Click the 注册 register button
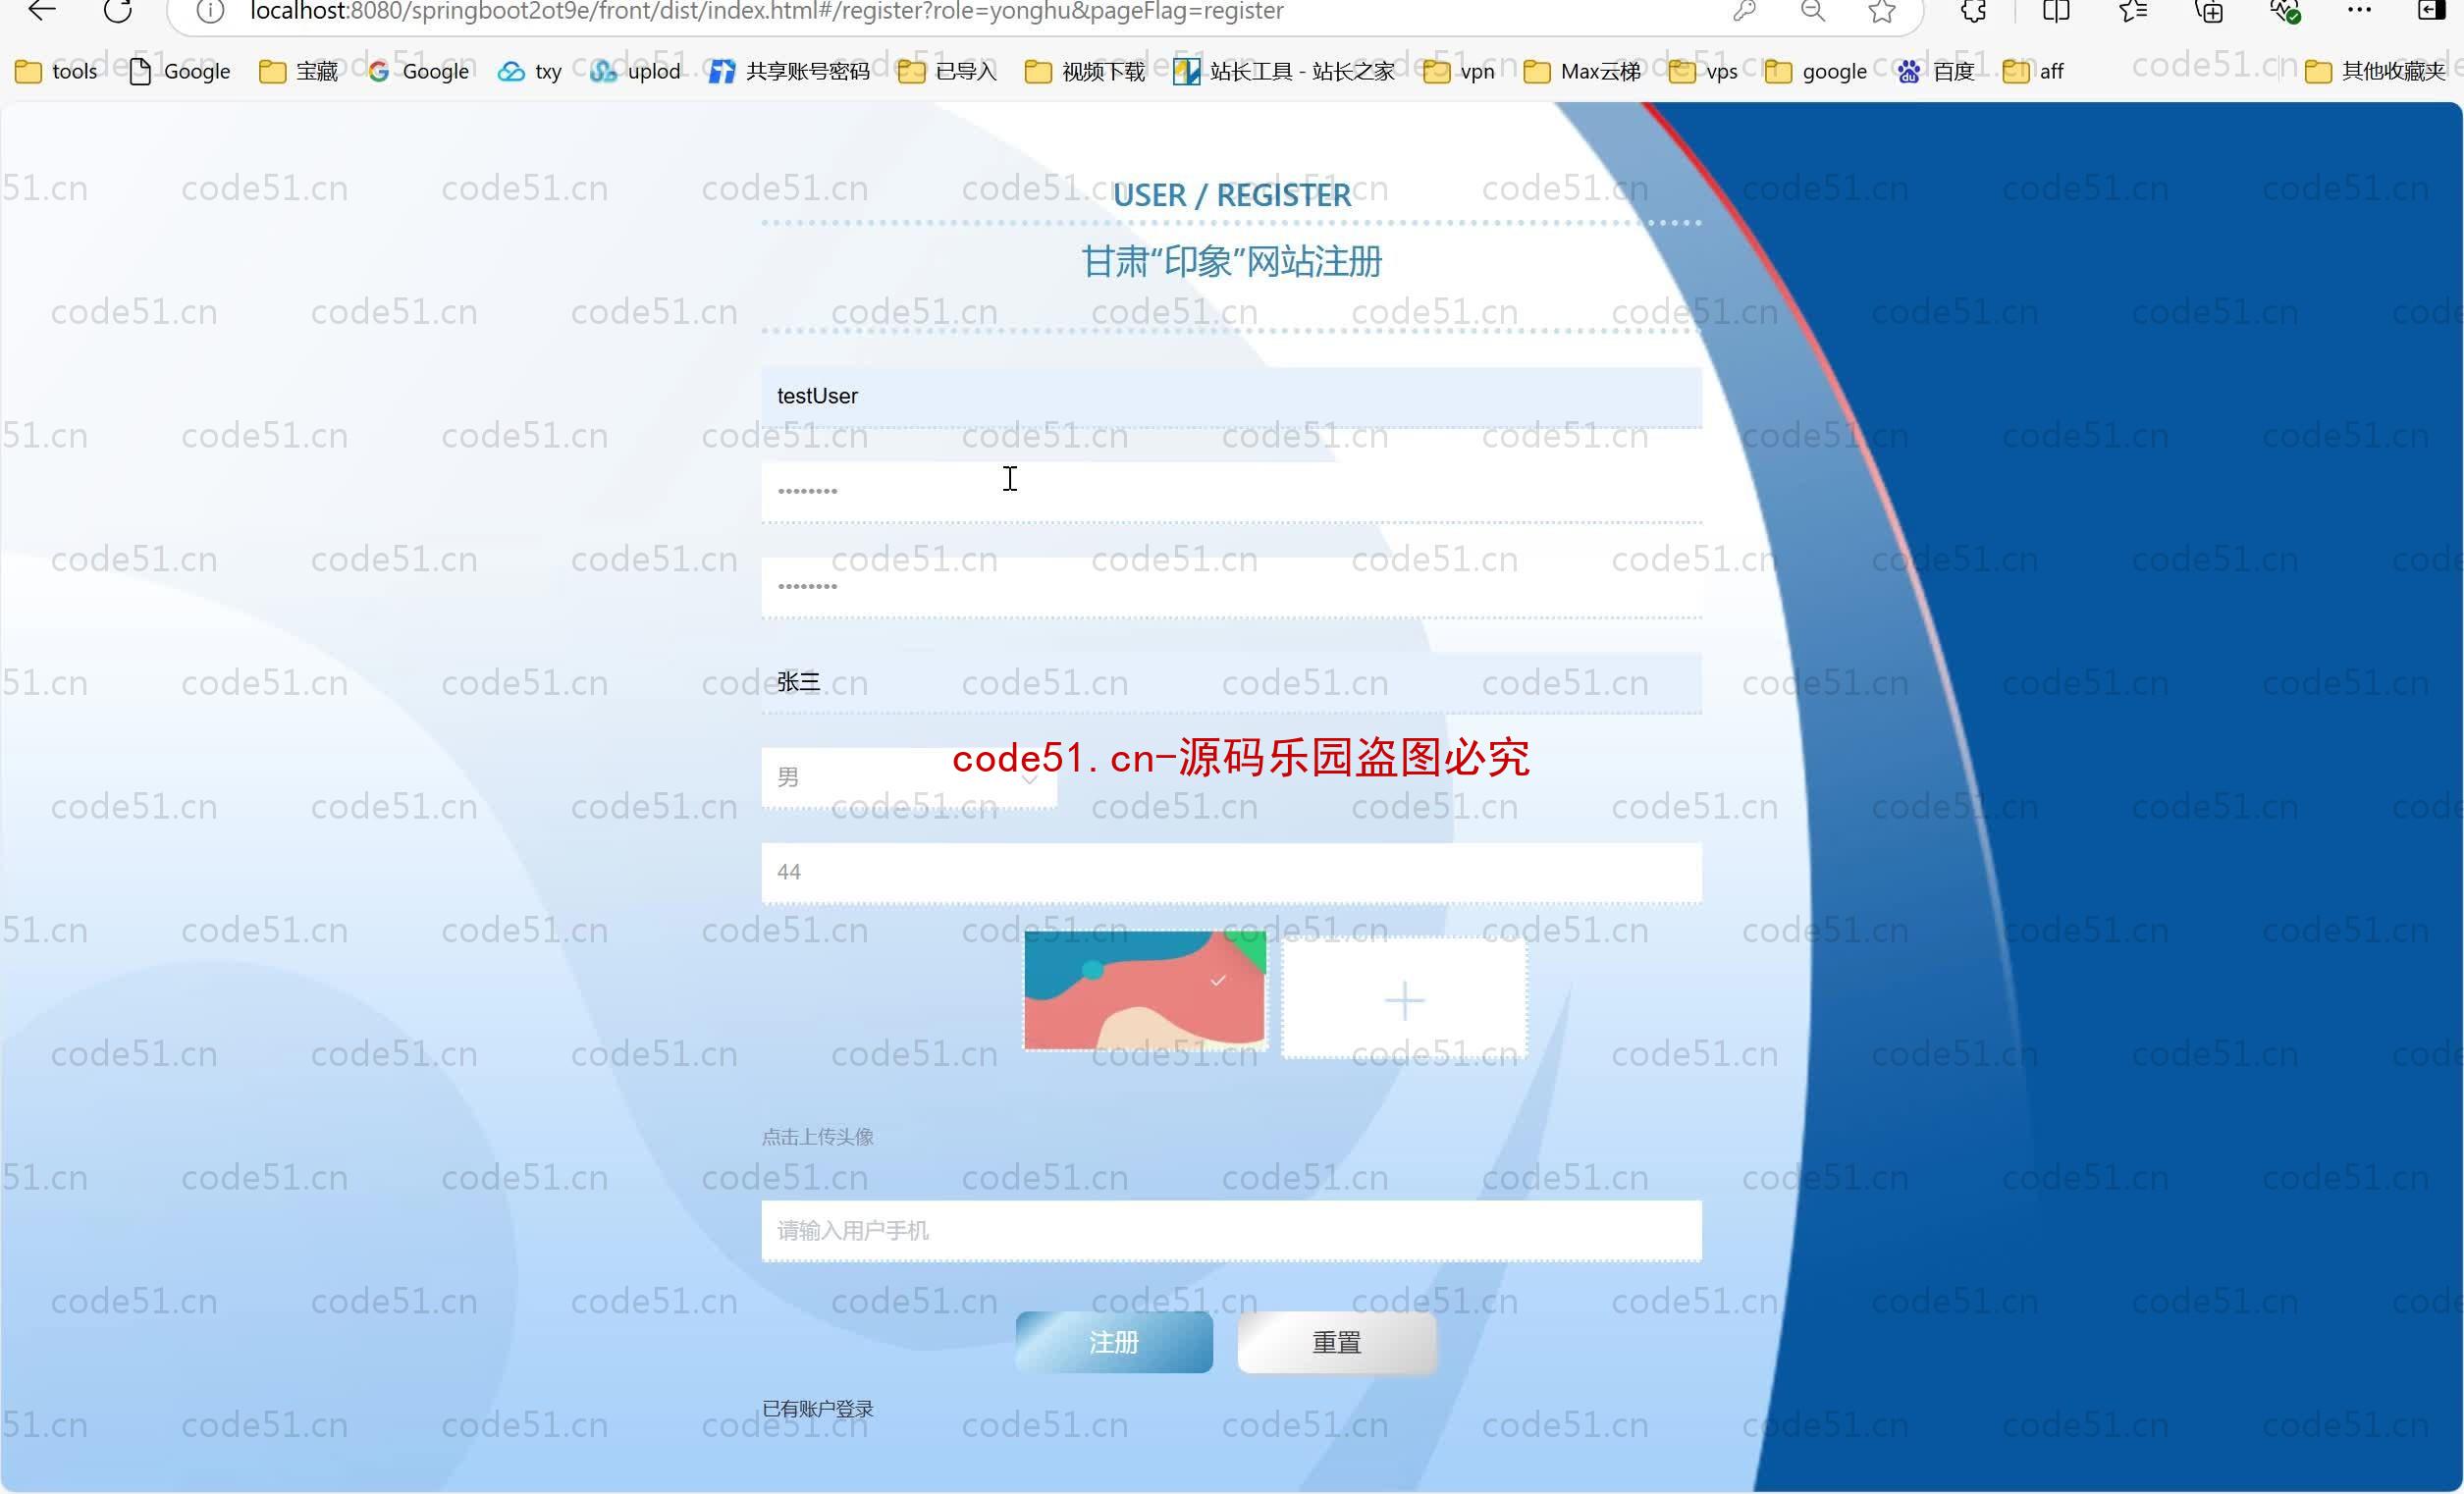Image resolution: width=2464 pixels, height=1494 pixels. (1117, 1343)
